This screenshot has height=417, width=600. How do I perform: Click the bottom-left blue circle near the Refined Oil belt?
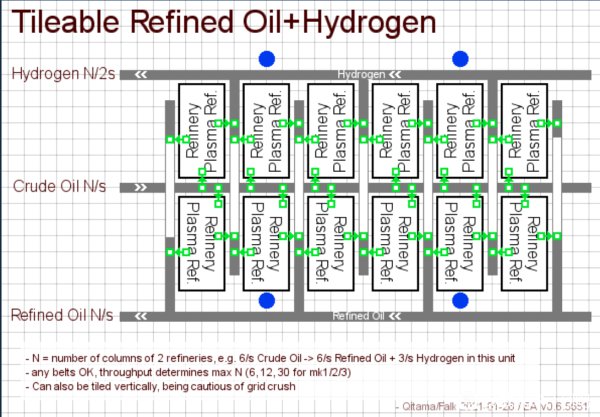tap(266, 300)
